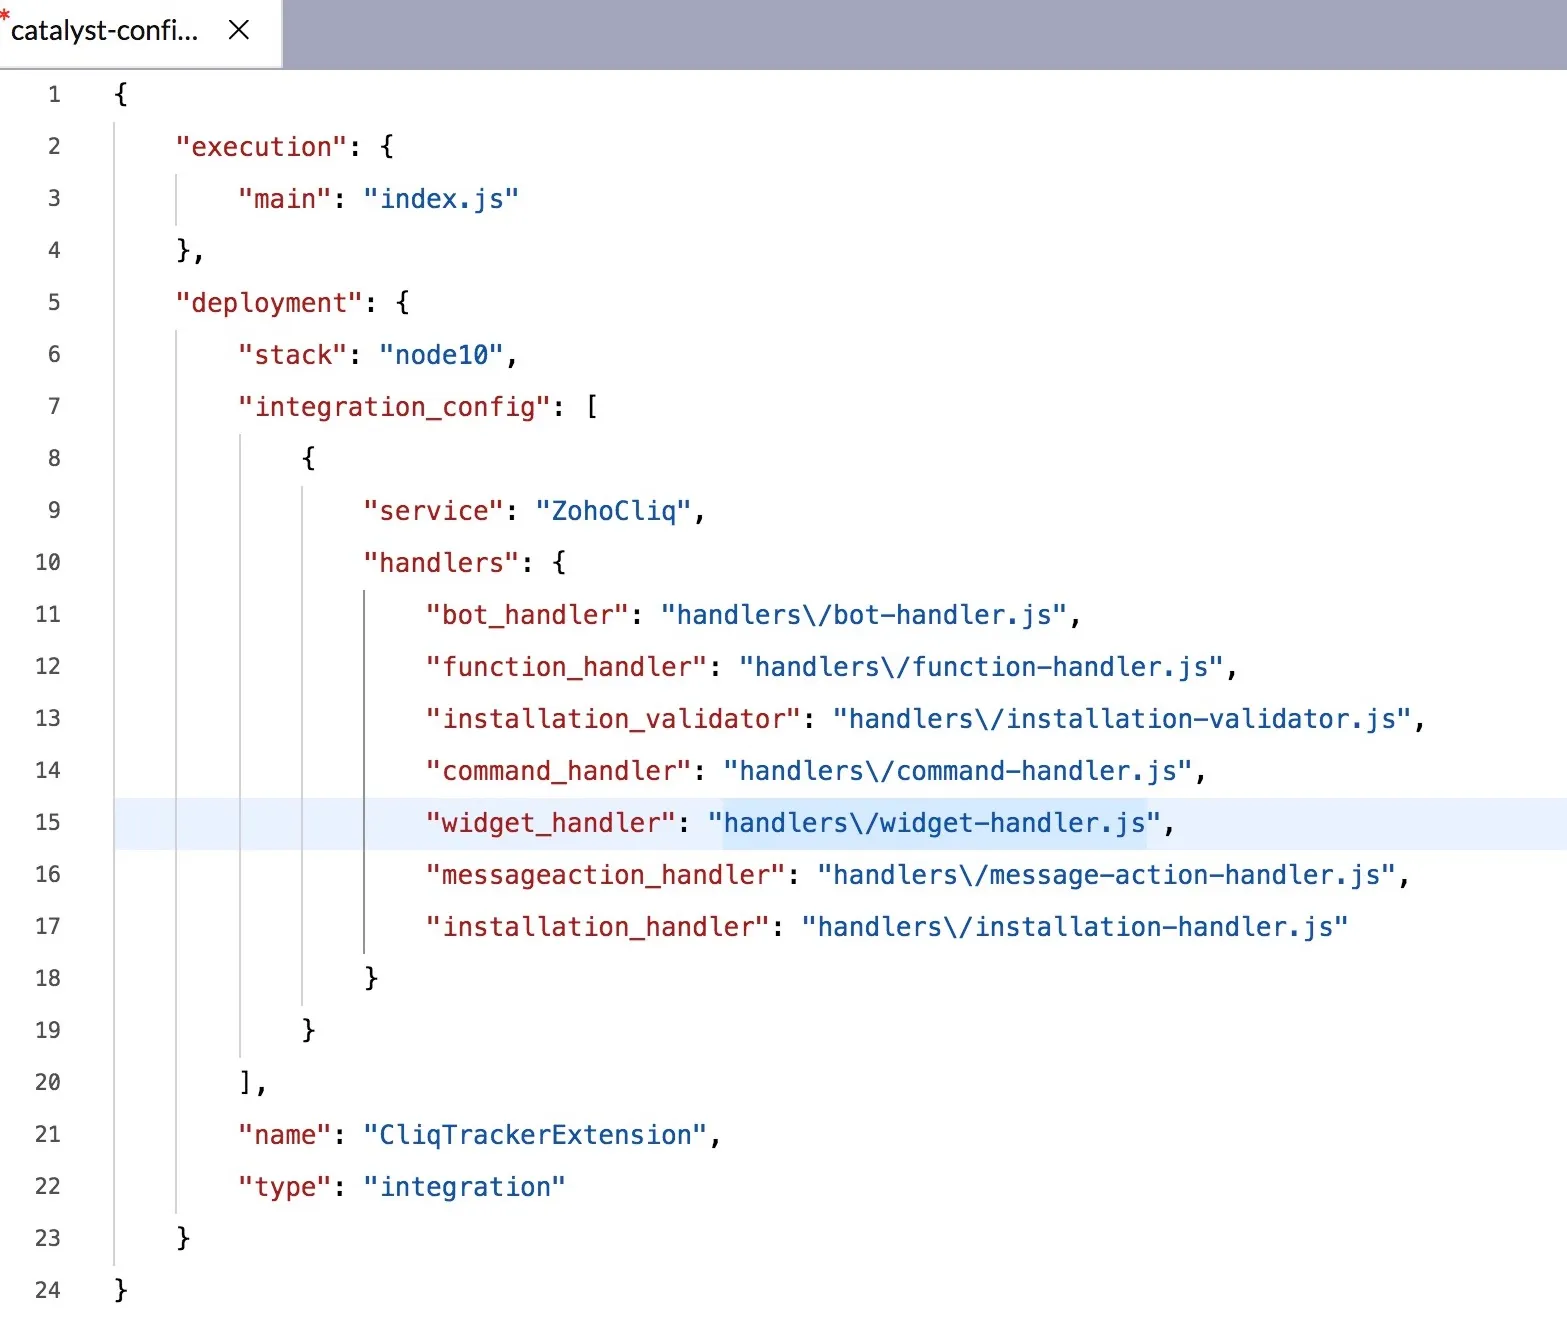
Task: Select the catalyst-config file tab
Action: point(105,31)
